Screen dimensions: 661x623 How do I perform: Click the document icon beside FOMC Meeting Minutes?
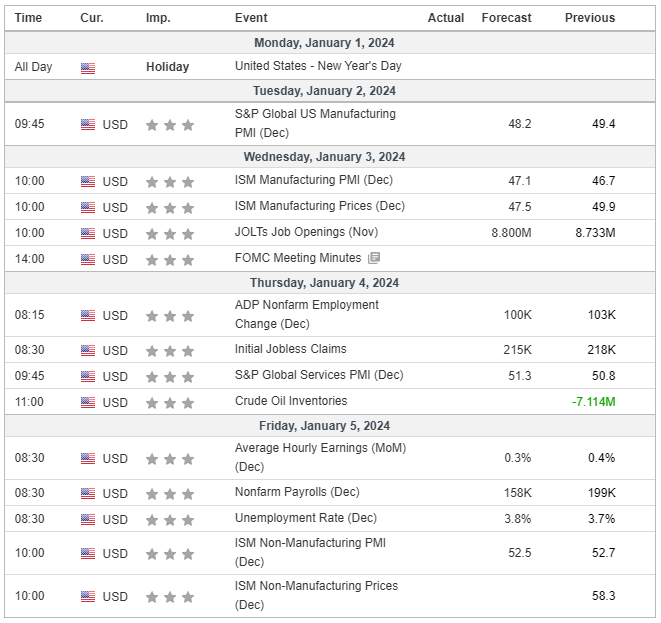click(374, 258)
